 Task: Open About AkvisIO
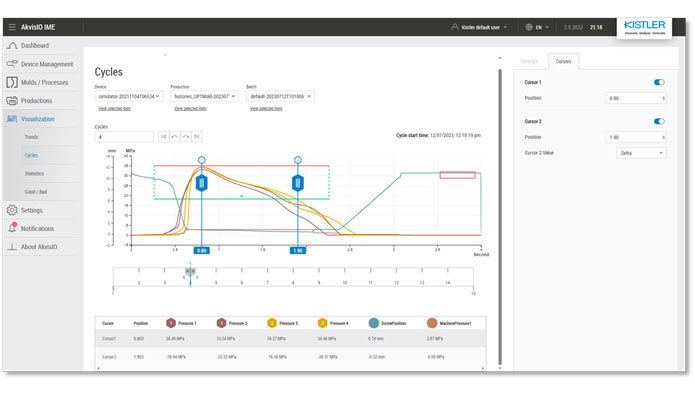(x=39, y=247)
